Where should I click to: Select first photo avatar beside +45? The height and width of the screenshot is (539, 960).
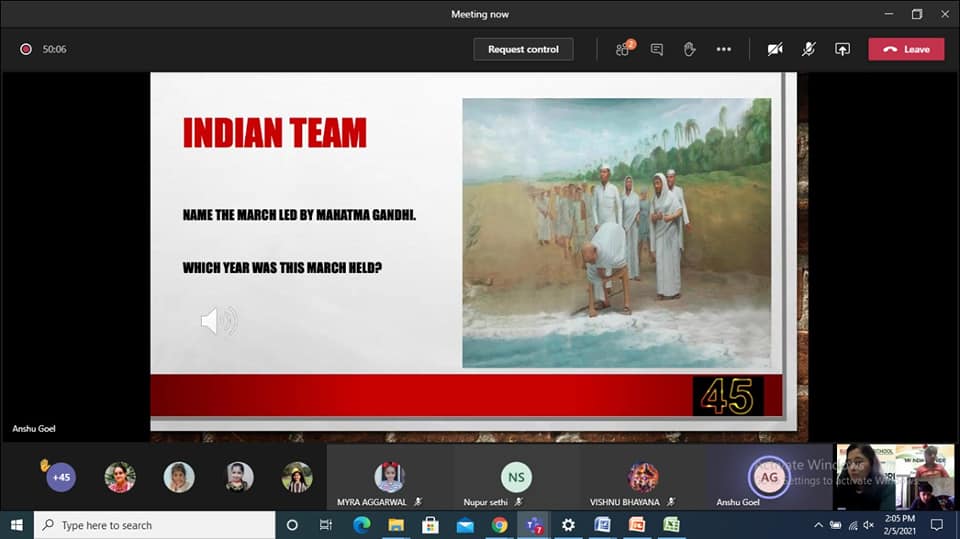pos(120,477)
